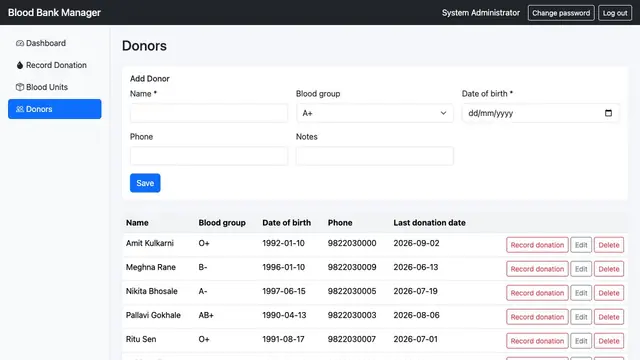Record donation for Ritu Sen
This screenshot has width=640, height=360.
(x=537, y=341)
